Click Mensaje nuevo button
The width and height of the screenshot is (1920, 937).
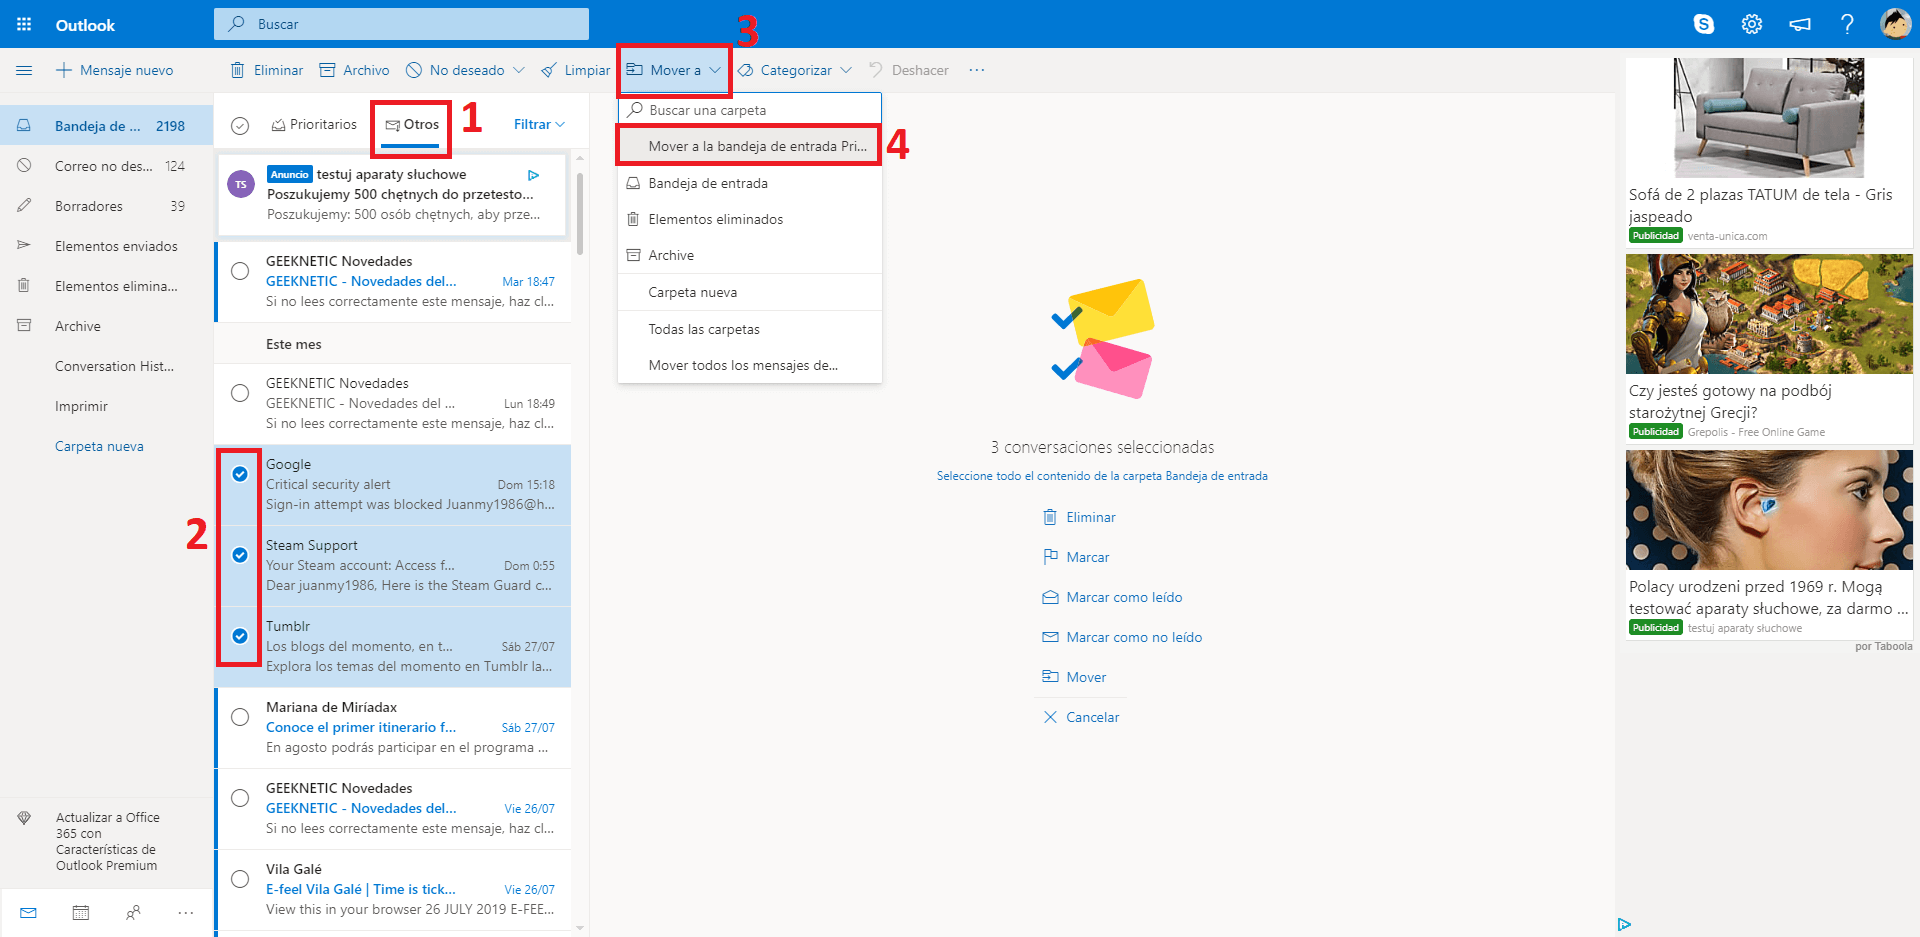(115, 70)
